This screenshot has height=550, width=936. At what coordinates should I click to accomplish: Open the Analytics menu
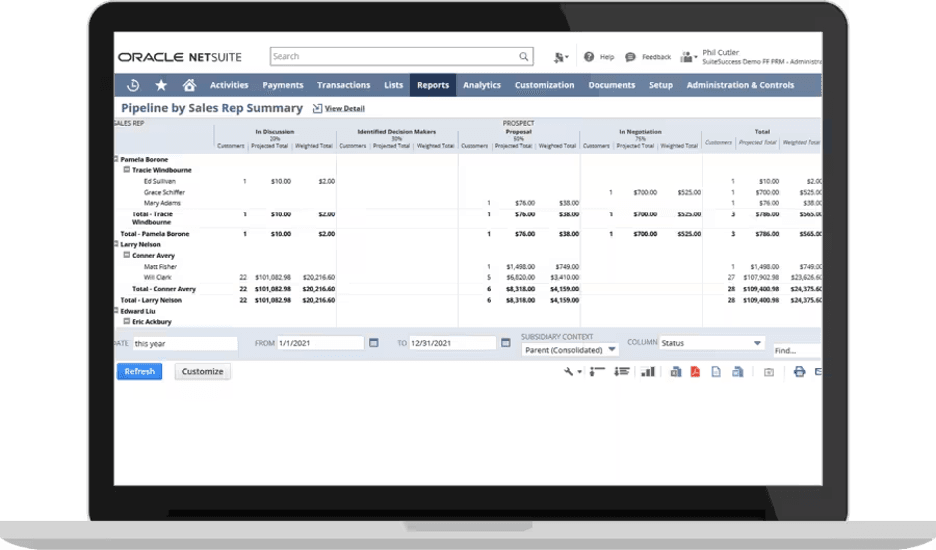click(482, 85)
